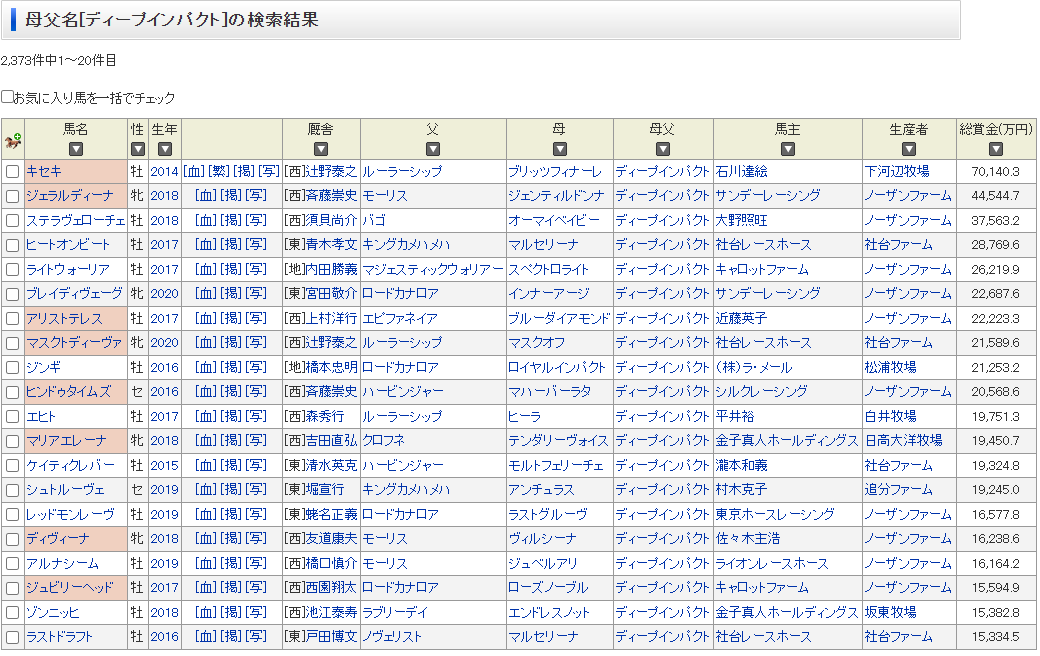This screenshot has width=1040, height=656.
Task: Open trainer 須貝尚介 link
Action: pyautogui.click(x=331, y=220)
